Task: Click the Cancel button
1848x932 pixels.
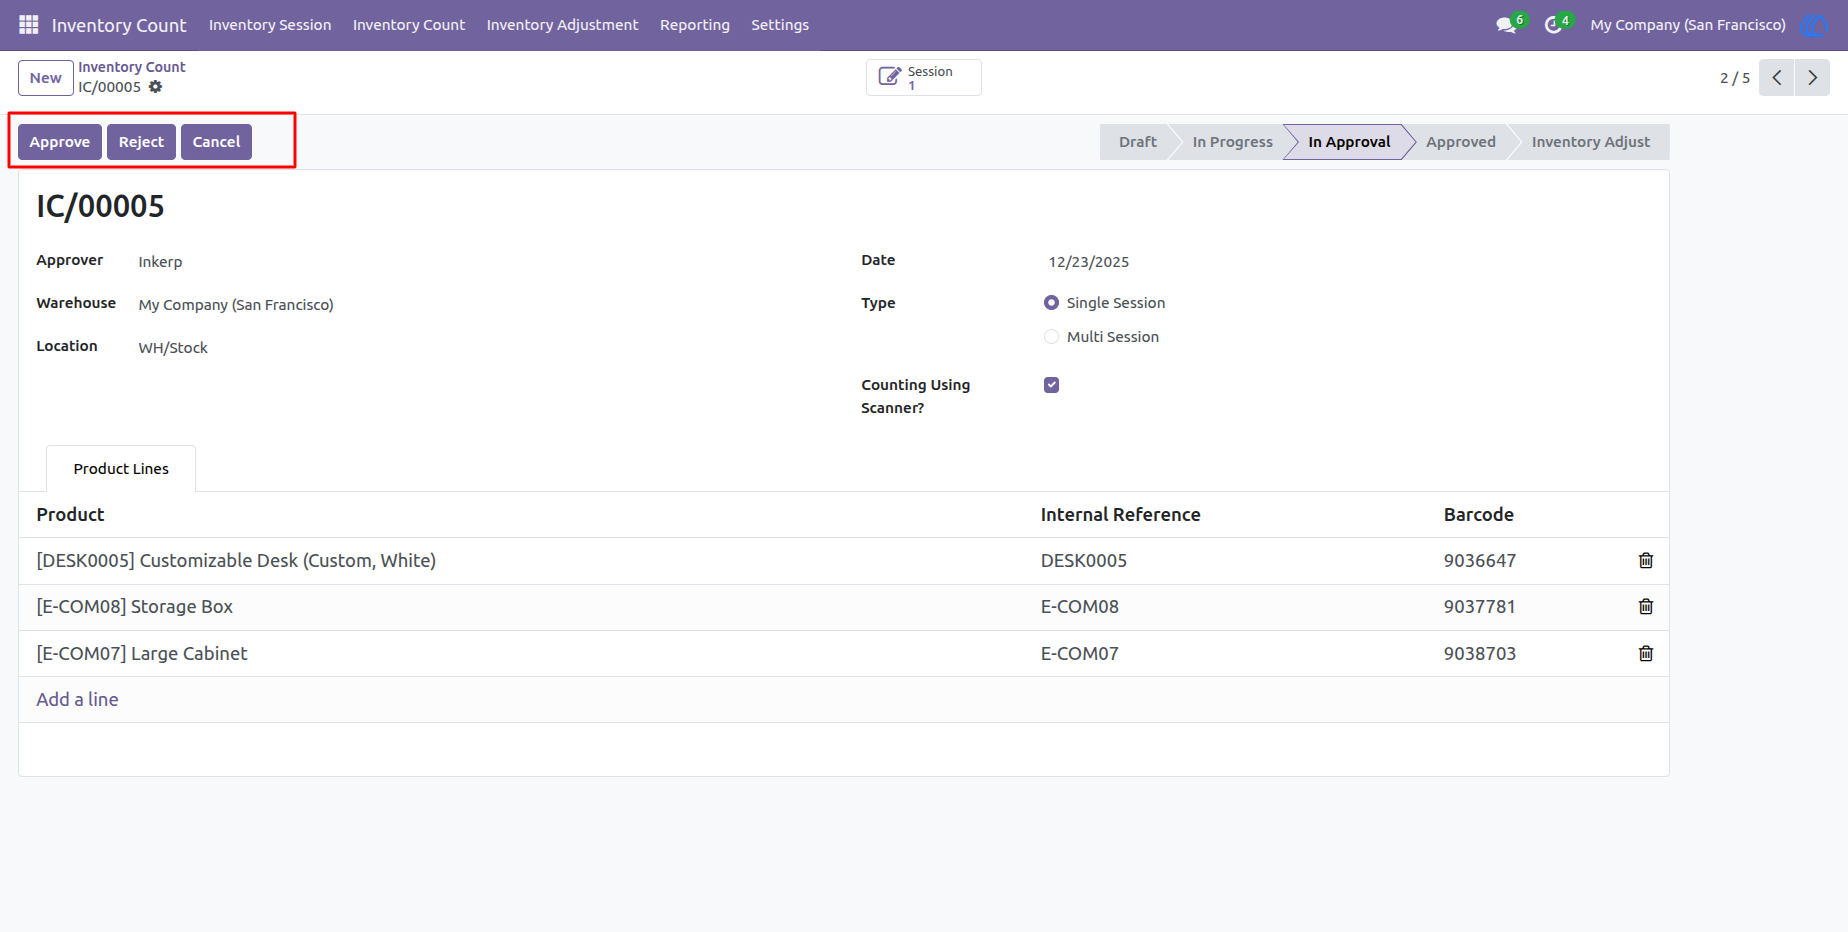Action: (x=216, y=142)
